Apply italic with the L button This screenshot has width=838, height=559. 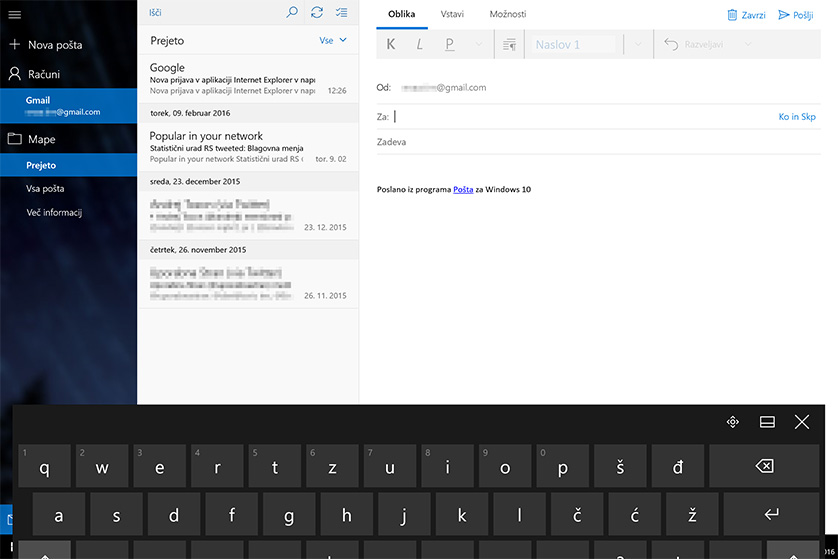click(x=420, y=44)
